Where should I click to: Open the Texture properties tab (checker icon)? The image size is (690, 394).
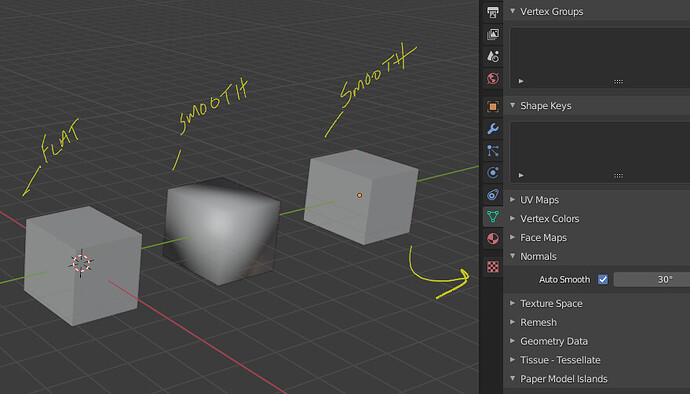[493, 267]
